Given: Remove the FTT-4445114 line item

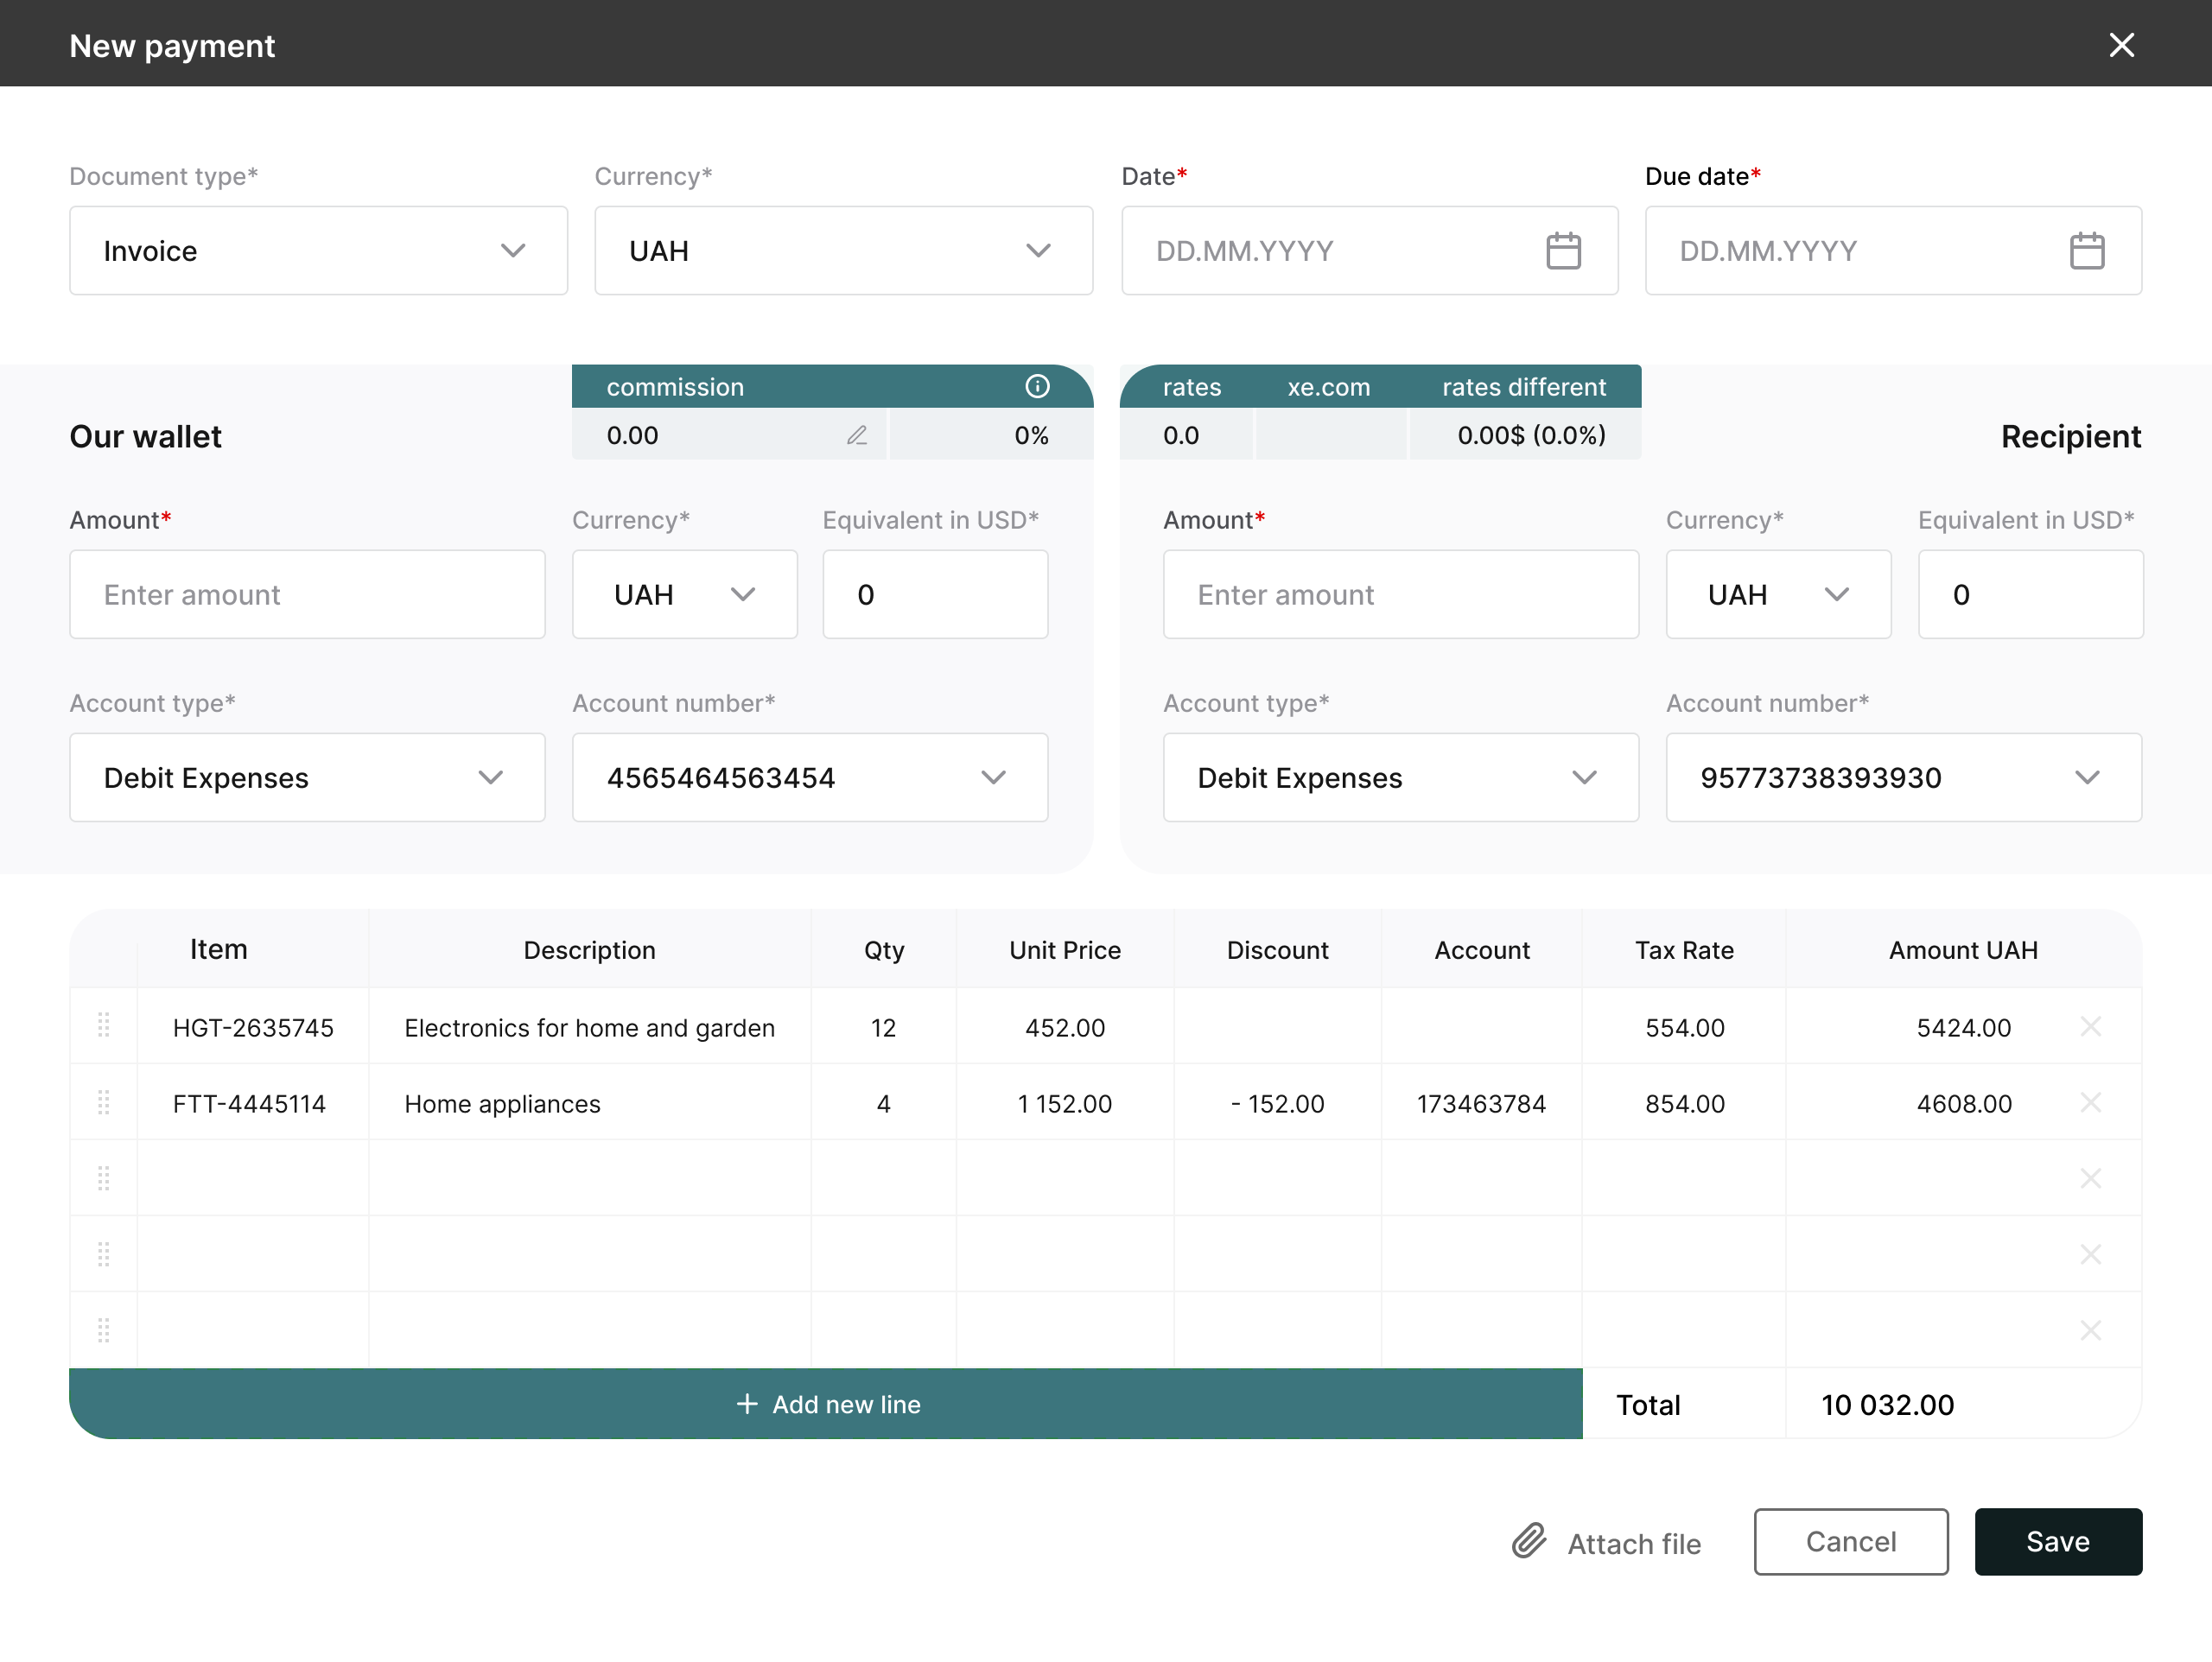Looking at the screenshot, I should coord(2090,1102).
